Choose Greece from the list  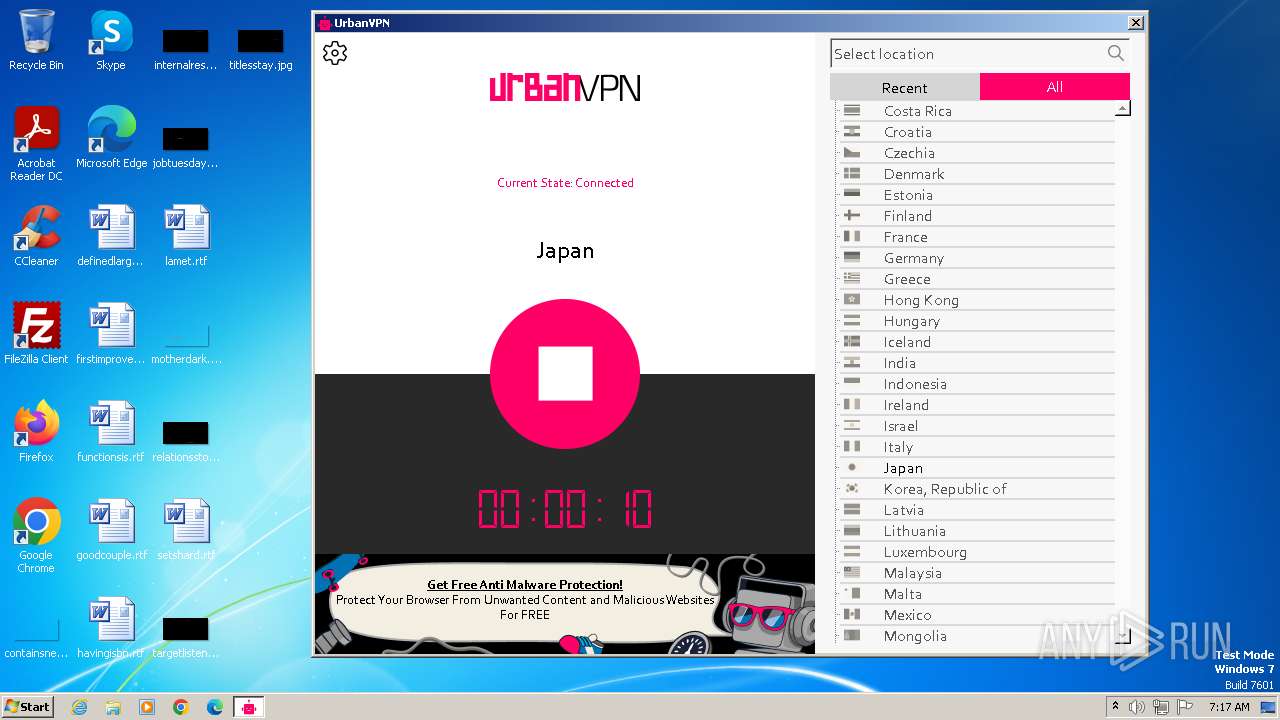(x=975, y=279)
